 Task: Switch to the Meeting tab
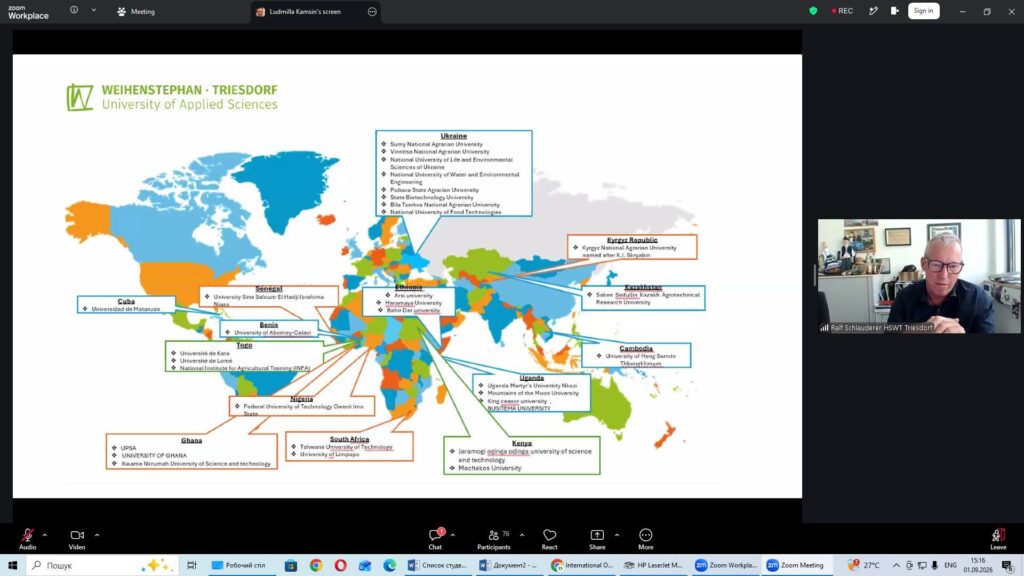pyautogui.click(x=136, y=12)
